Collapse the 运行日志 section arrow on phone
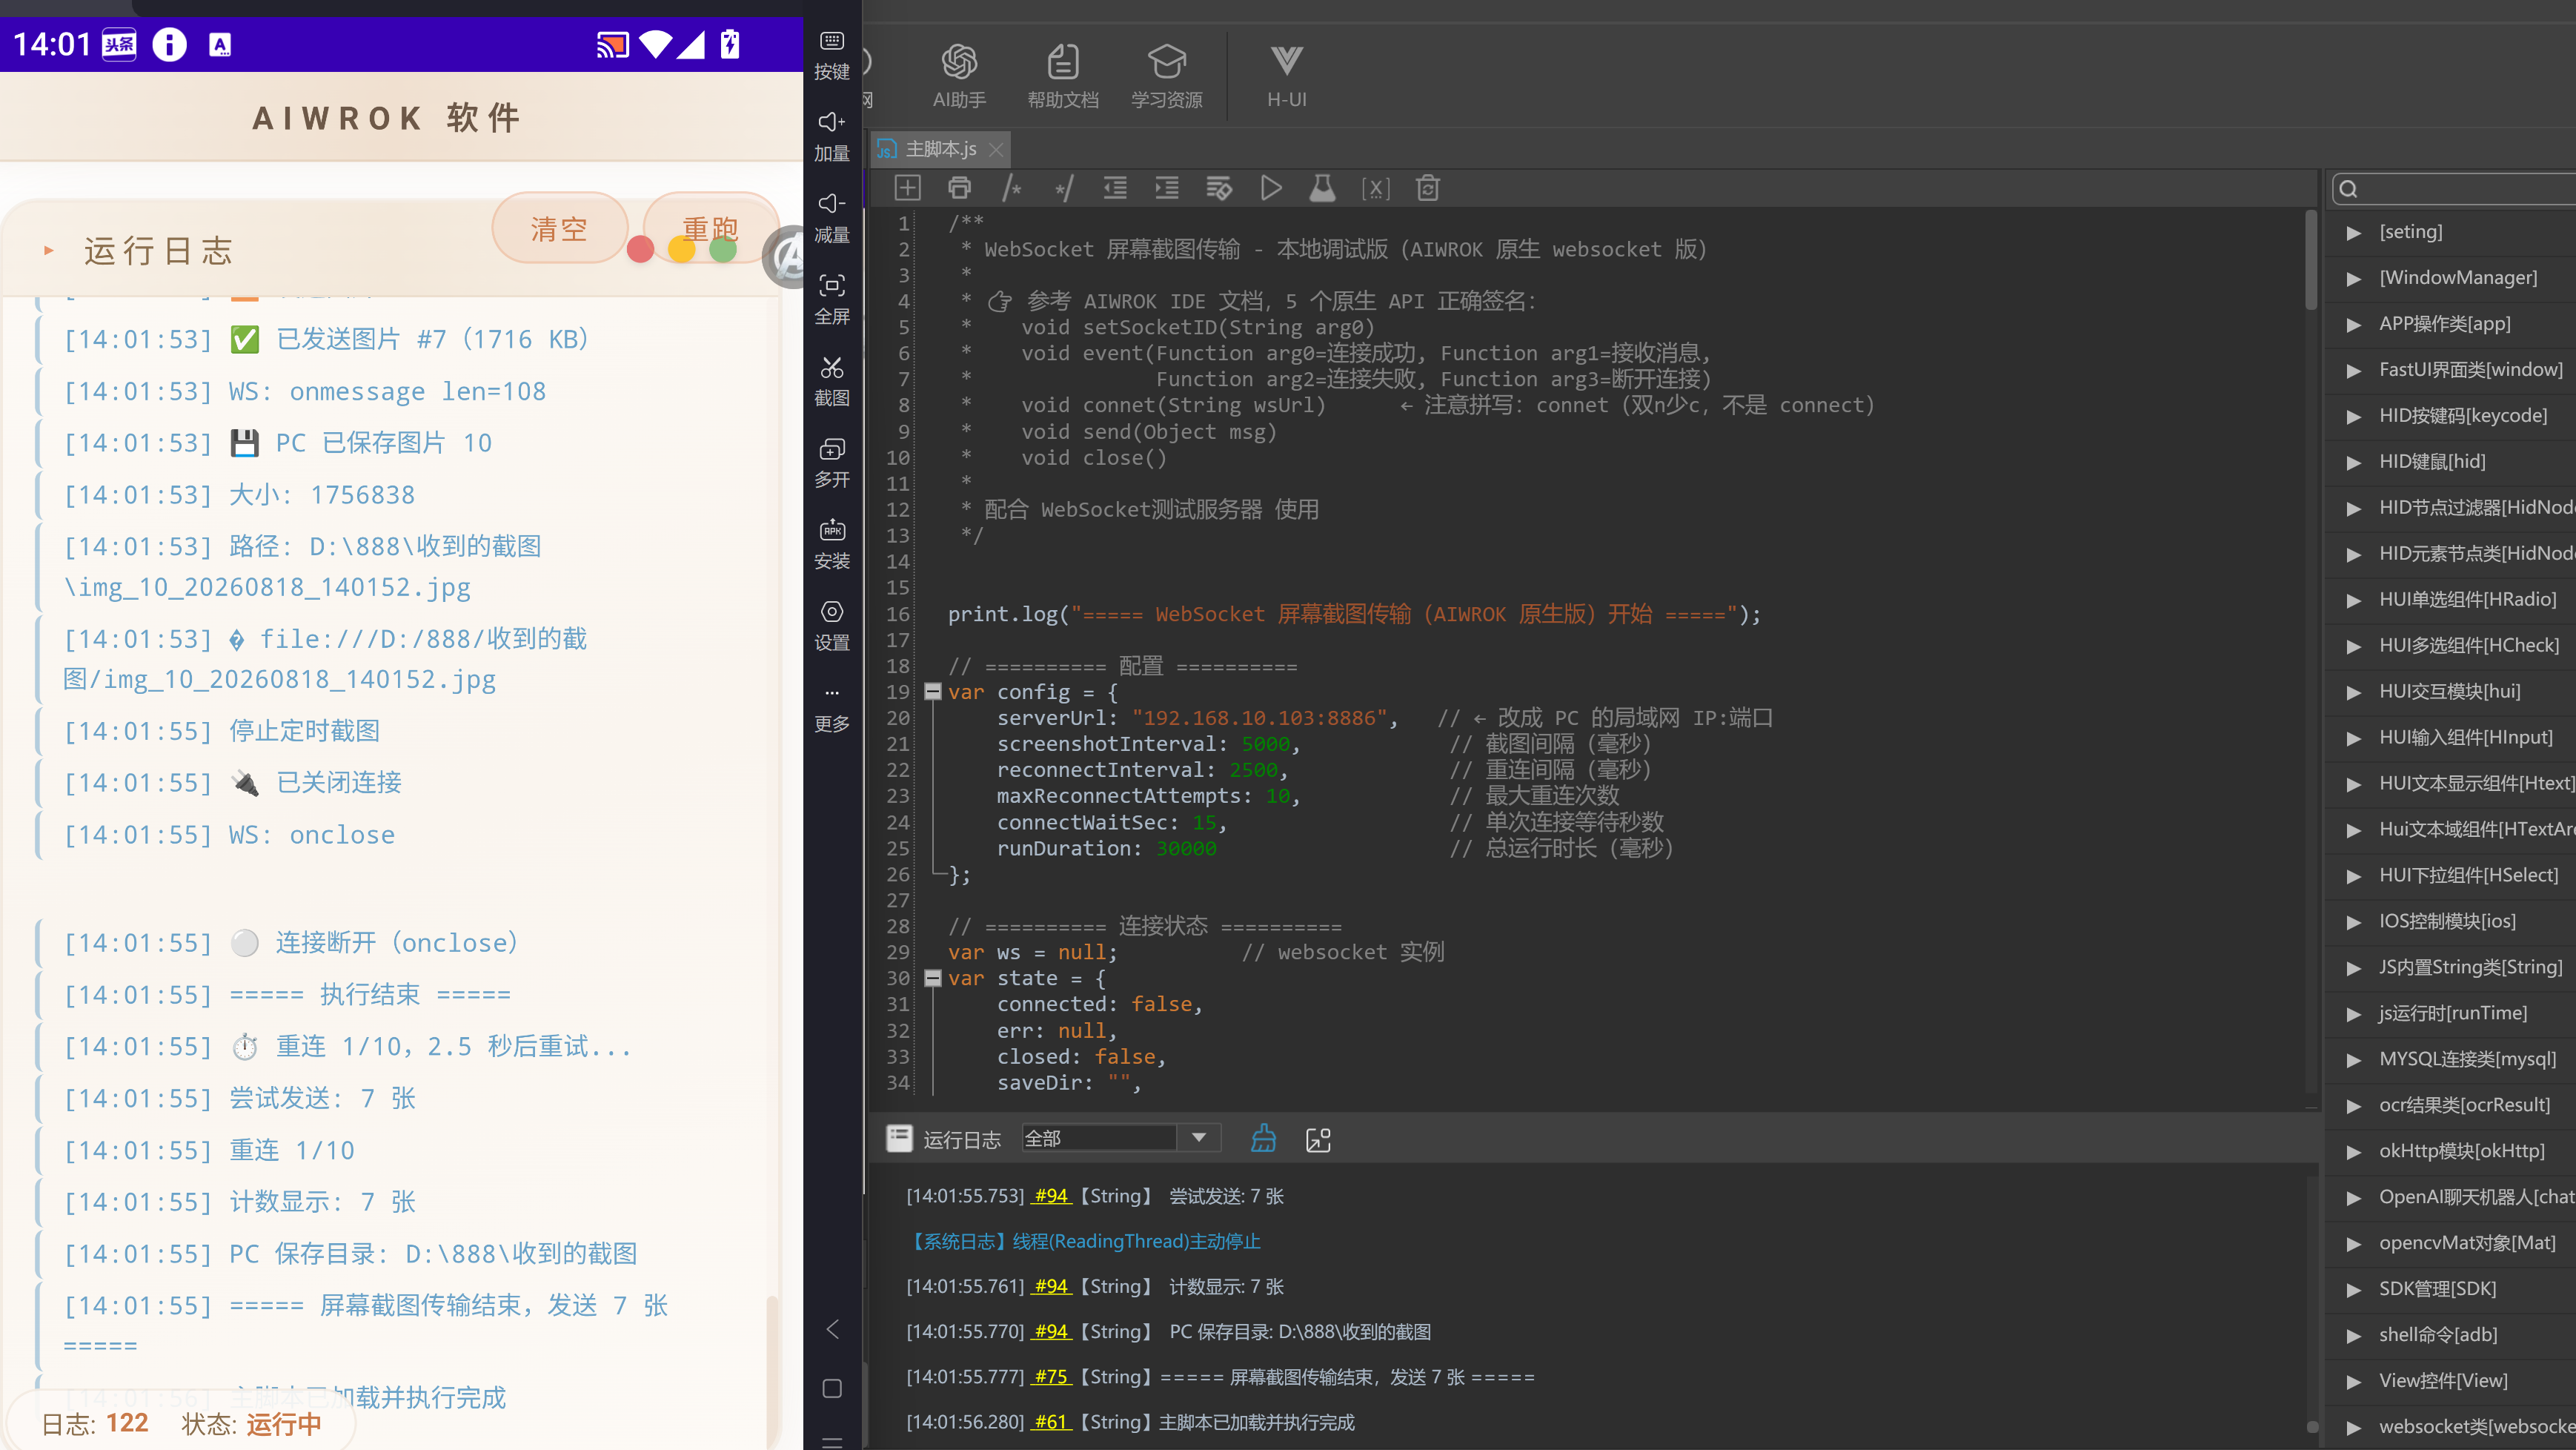The image size is (2576, 1450). [48, 250]
